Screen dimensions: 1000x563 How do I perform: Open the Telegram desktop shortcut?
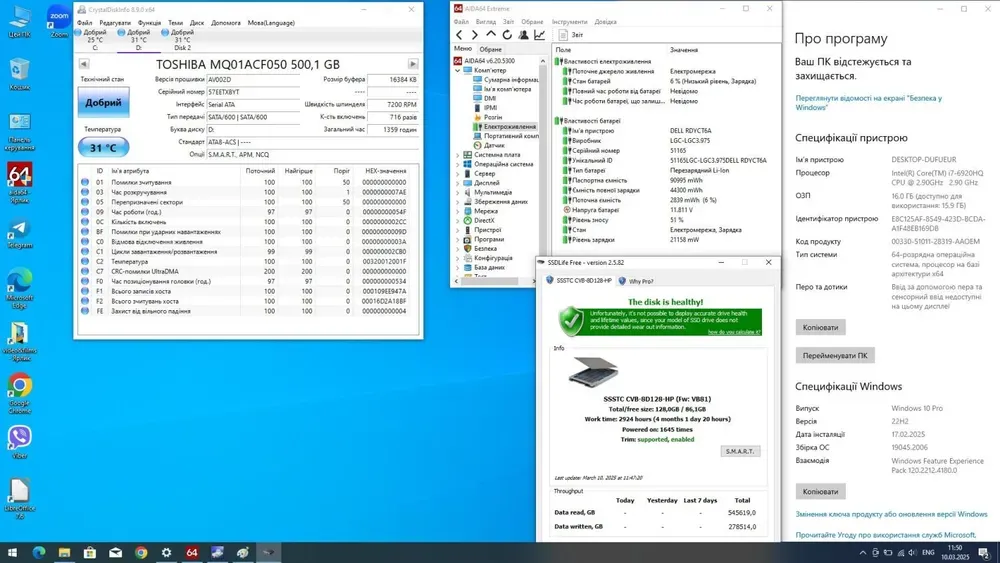tap(19, 231)
